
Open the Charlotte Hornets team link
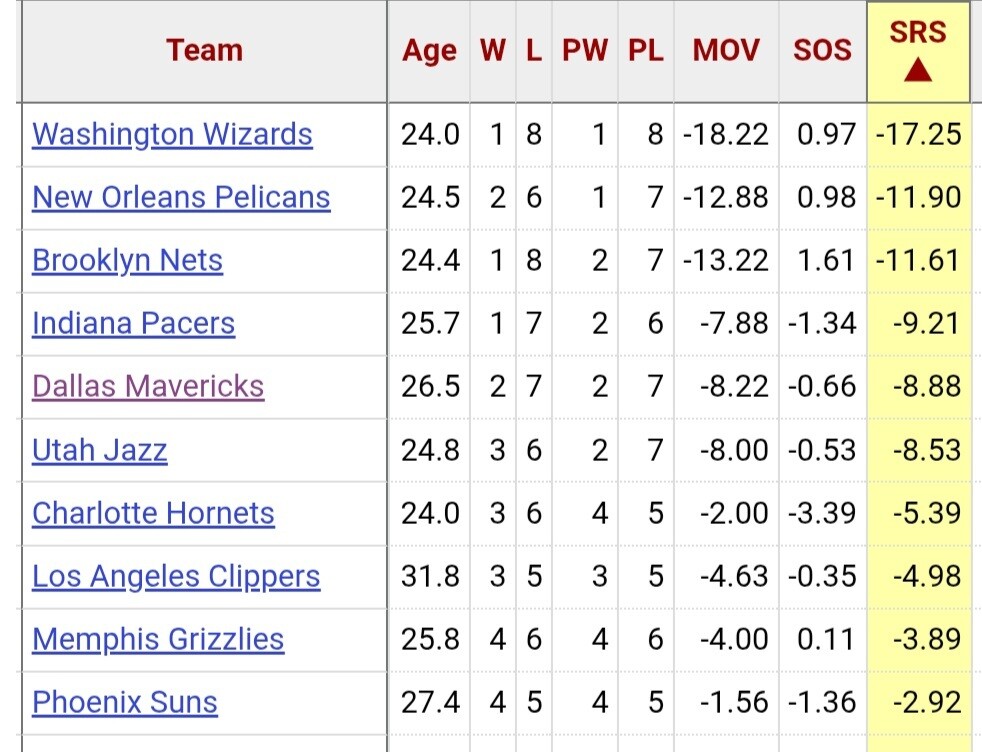pos(153,513)
